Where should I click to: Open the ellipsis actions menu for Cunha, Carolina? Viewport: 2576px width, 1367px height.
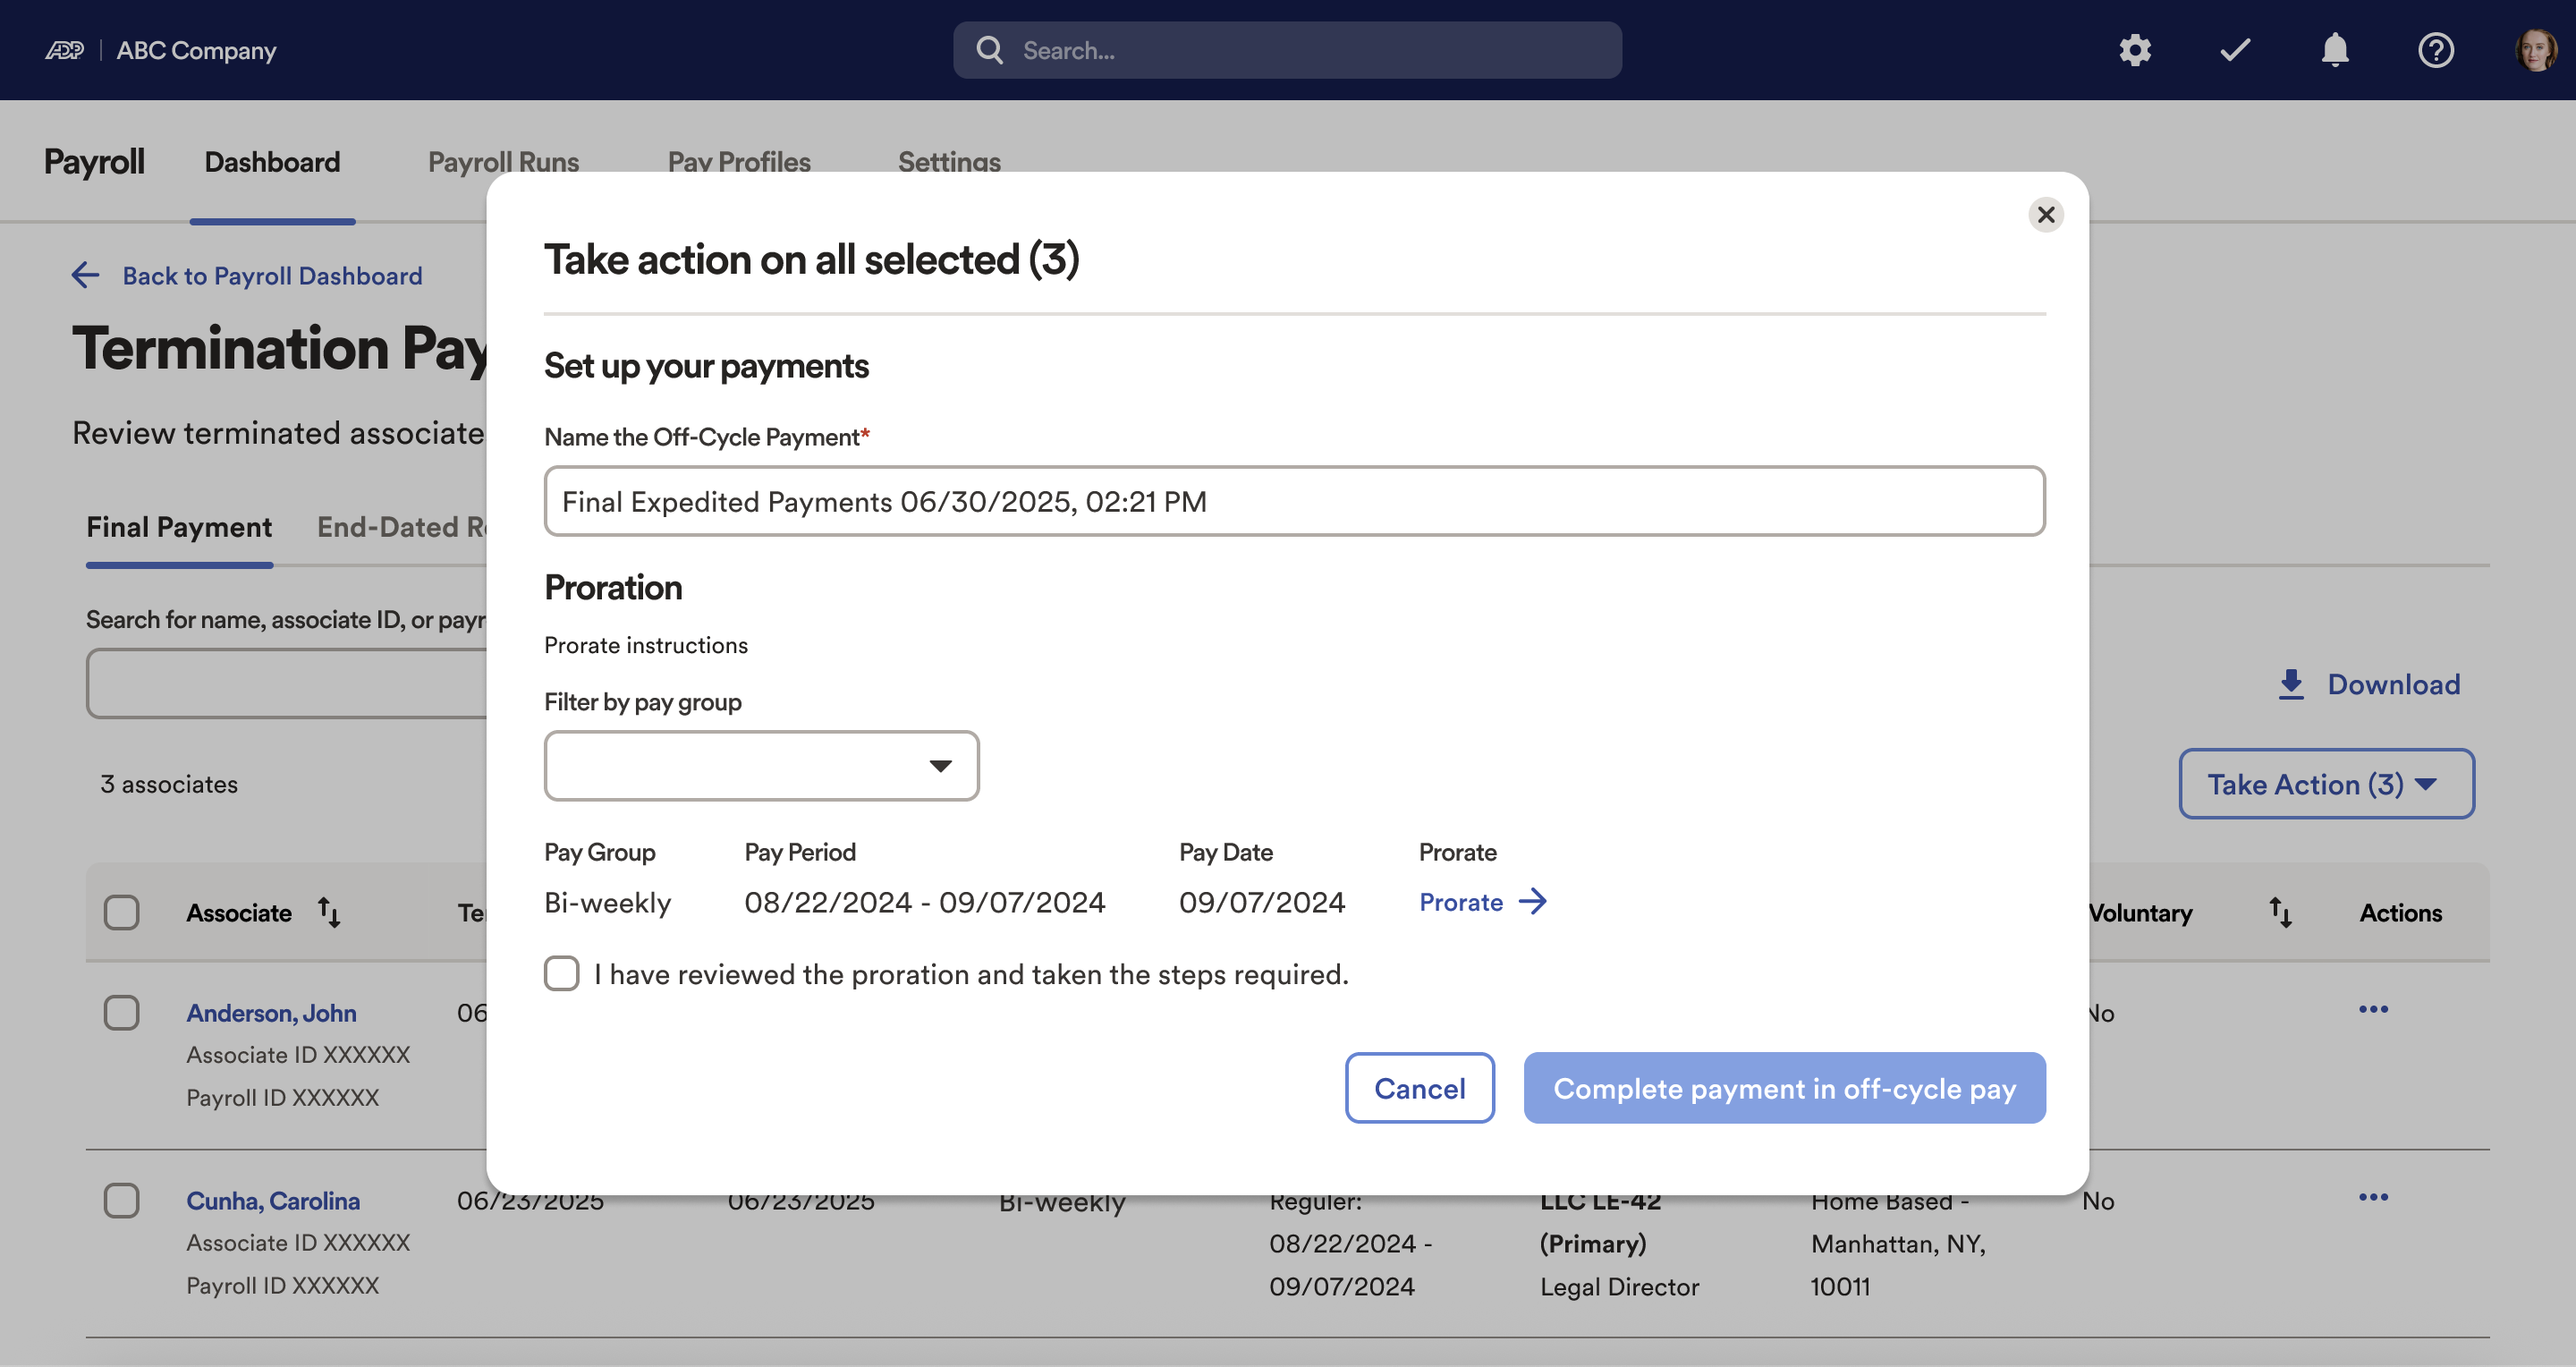2374,1197
